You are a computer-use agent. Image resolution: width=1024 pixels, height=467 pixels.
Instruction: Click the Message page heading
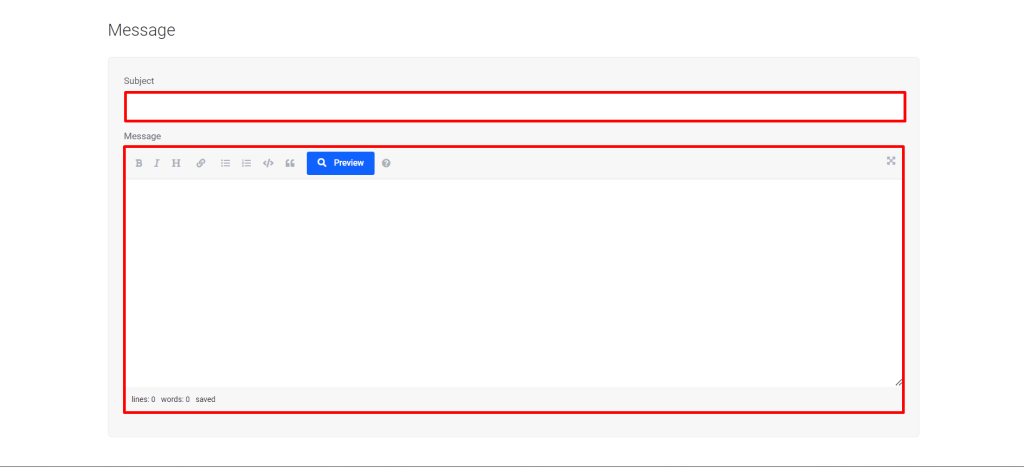[x=142, y=30]
